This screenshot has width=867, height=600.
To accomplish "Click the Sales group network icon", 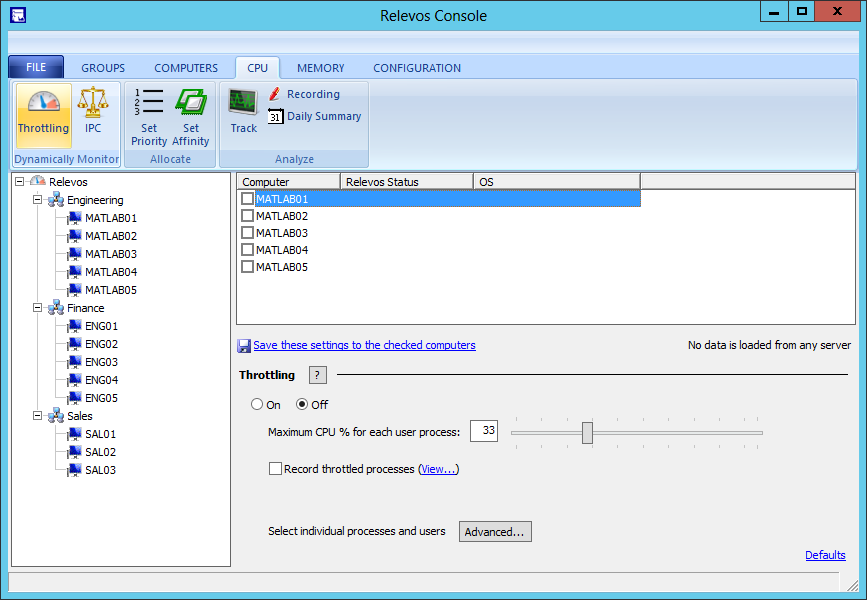I will pyautogui.click(x=56, y=416).
